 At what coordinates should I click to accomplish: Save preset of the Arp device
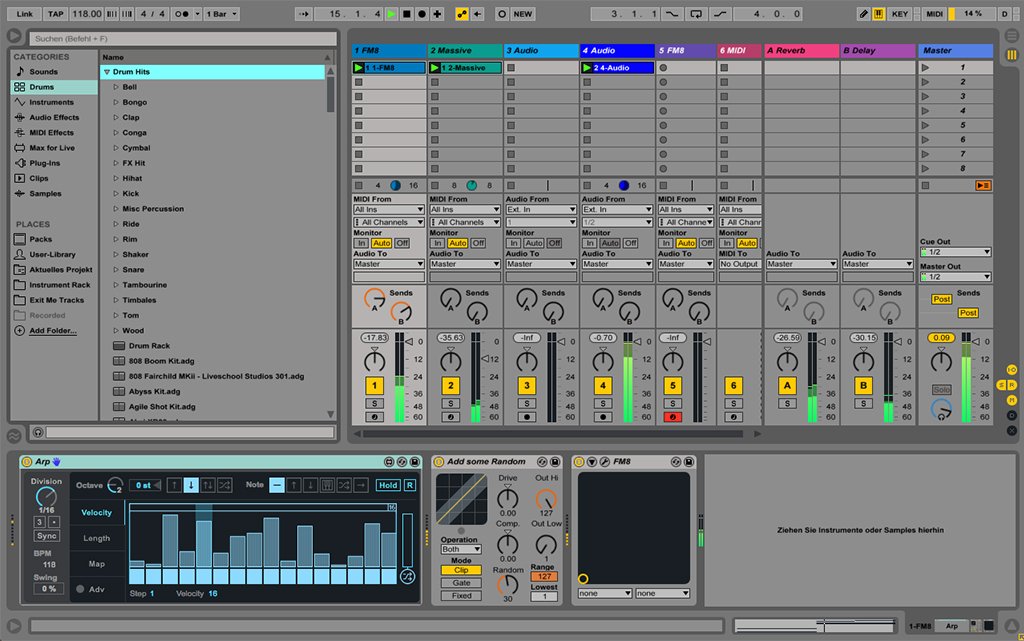pos(415,462)
